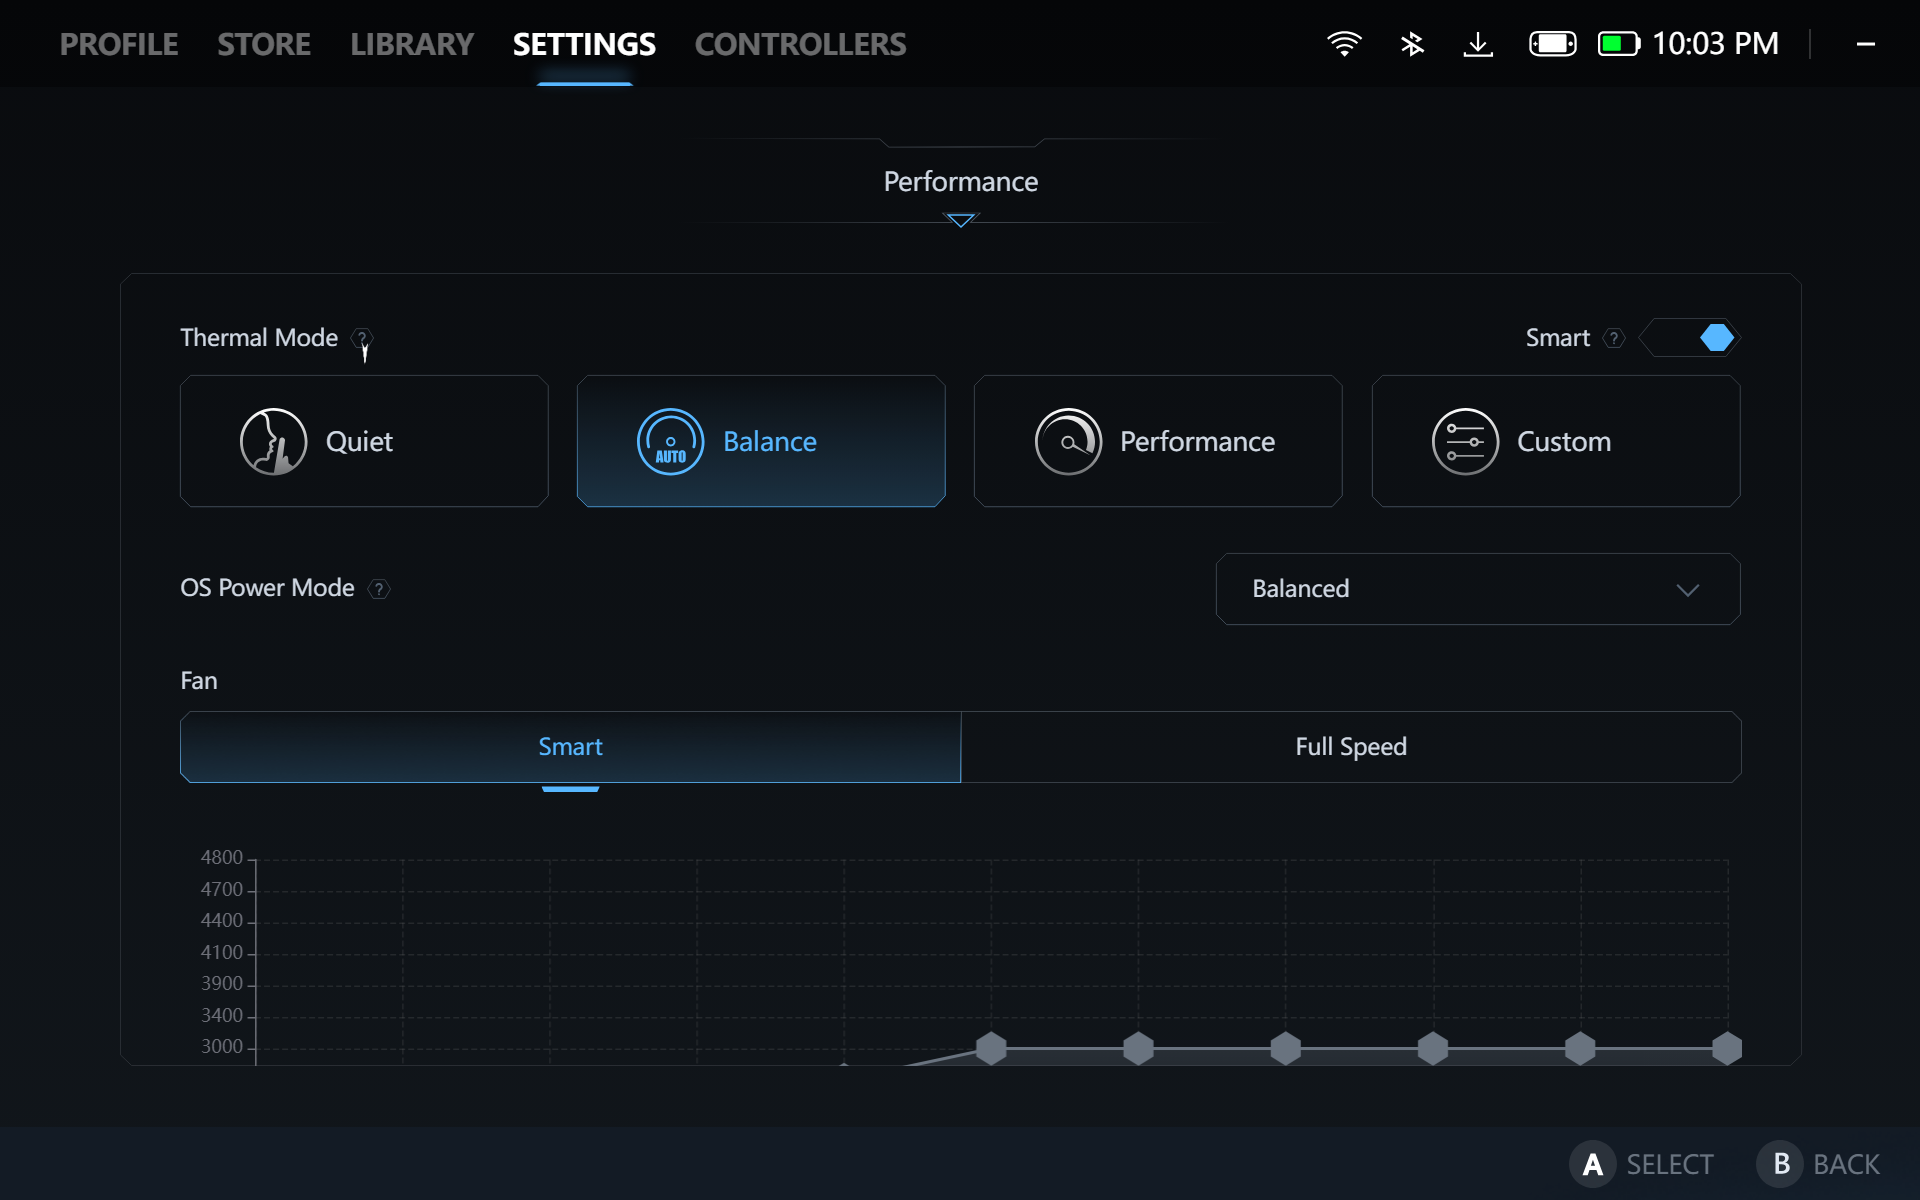Select the Quiet thermal mode icon
Viewport: 1920px width, 1200px height.
coord(273,441)
